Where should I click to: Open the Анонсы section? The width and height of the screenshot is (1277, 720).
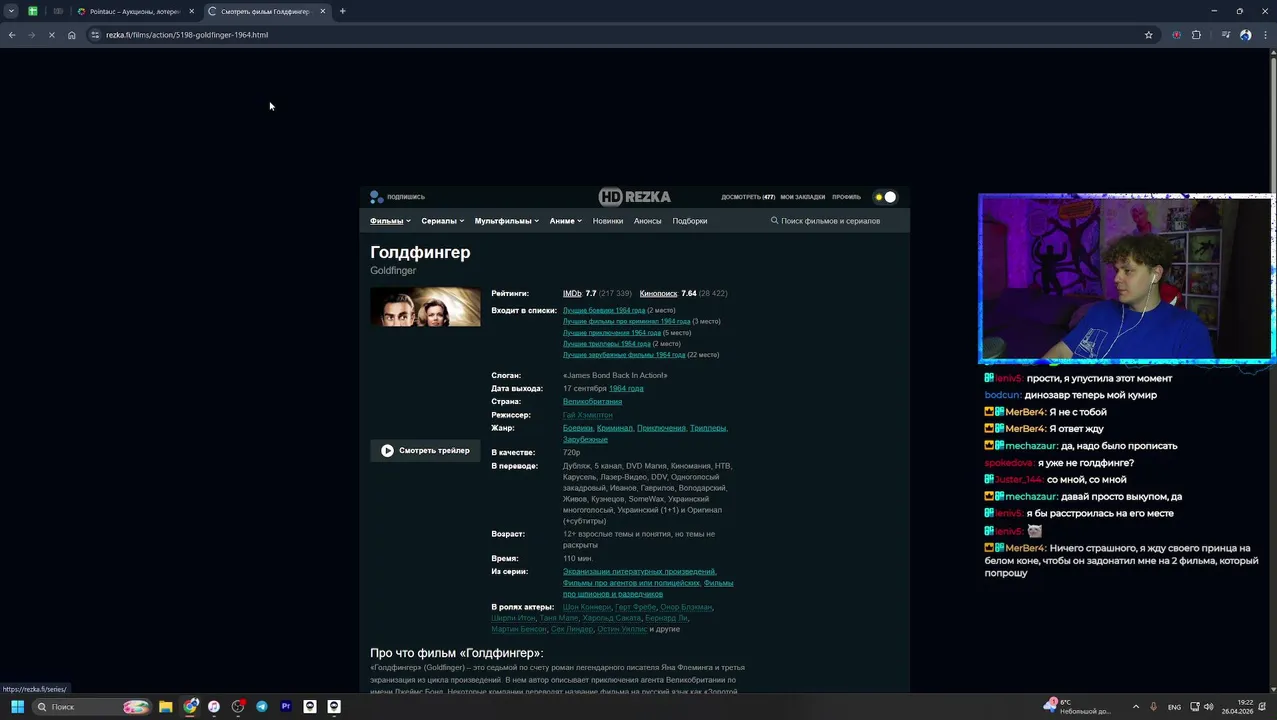coord(648,221)
